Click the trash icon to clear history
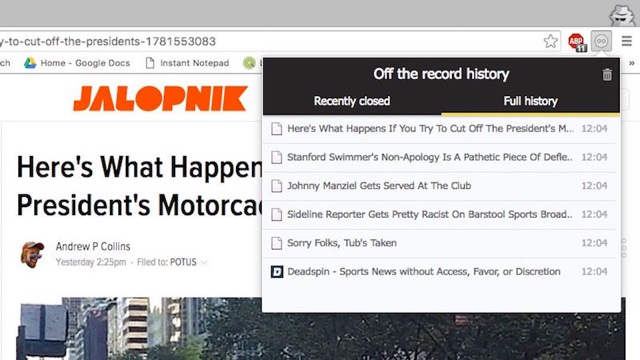This screenshot has height=360, width=640. click(607, 75)
